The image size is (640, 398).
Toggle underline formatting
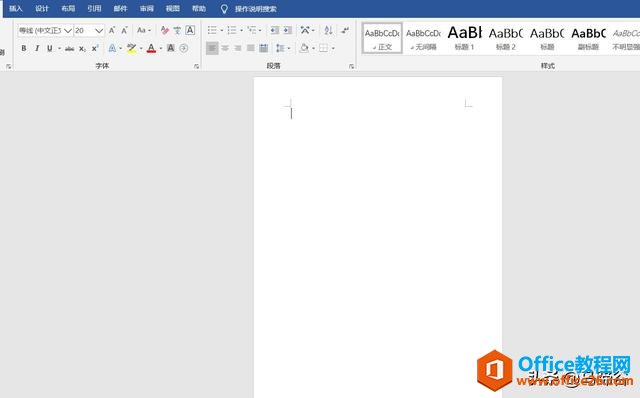(49, 49)
